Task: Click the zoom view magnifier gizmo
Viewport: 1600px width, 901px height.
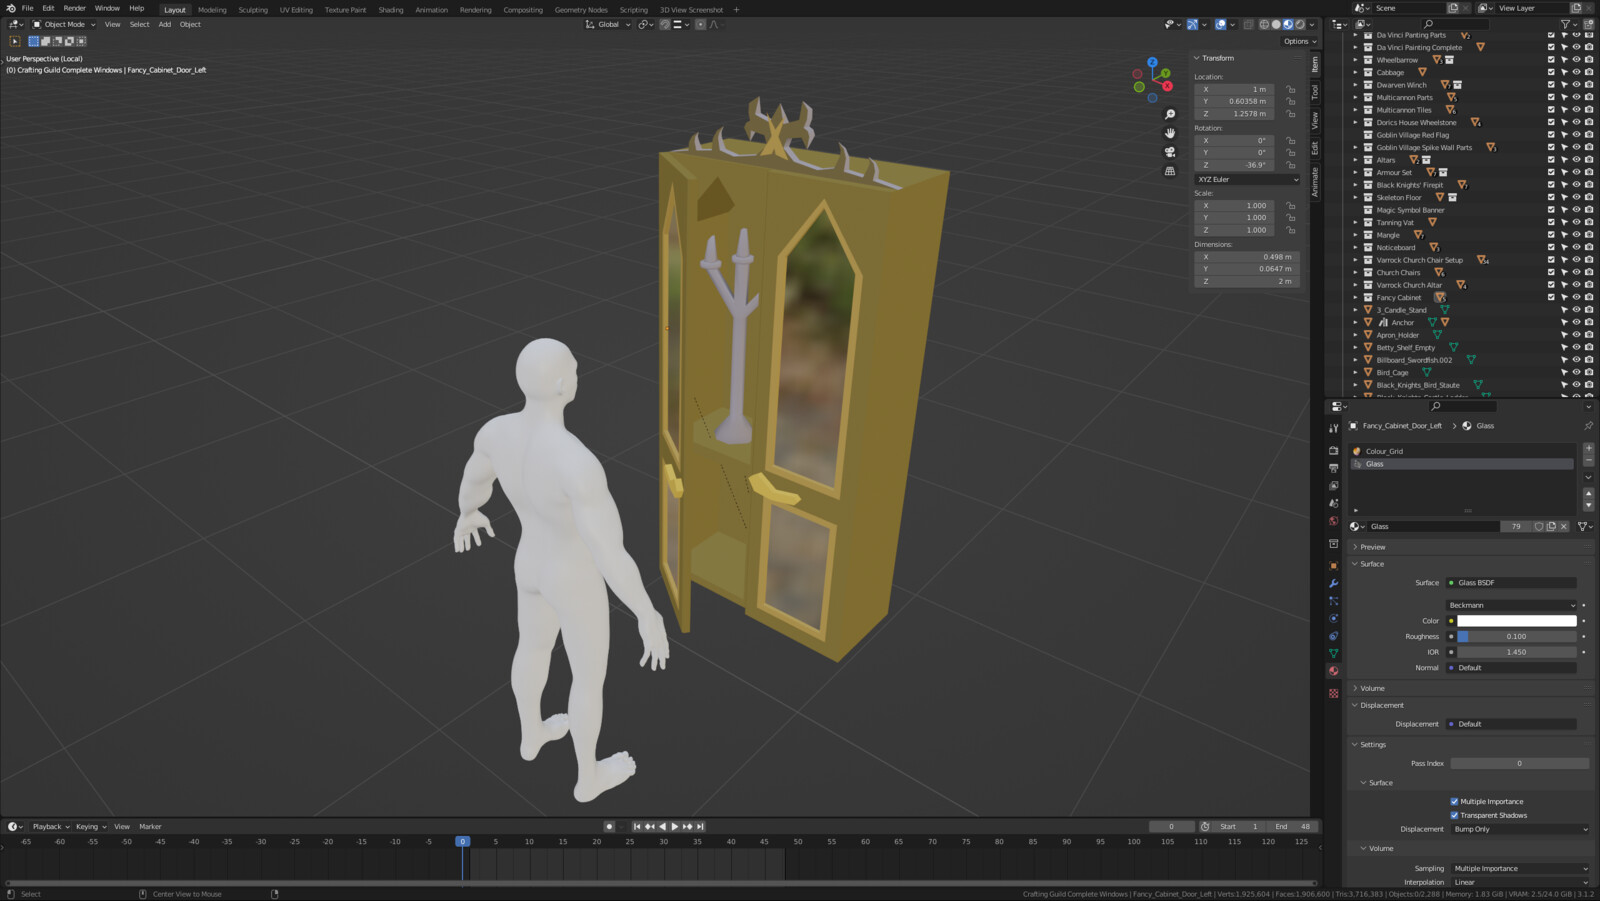Action: pos(1170,114)
